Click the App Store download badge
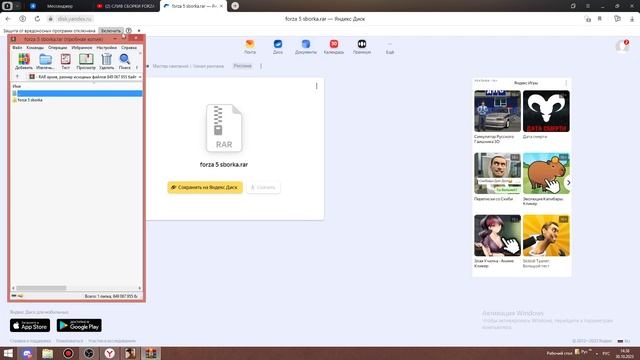This screenshot has width=640, height=360. coord(30,325)
